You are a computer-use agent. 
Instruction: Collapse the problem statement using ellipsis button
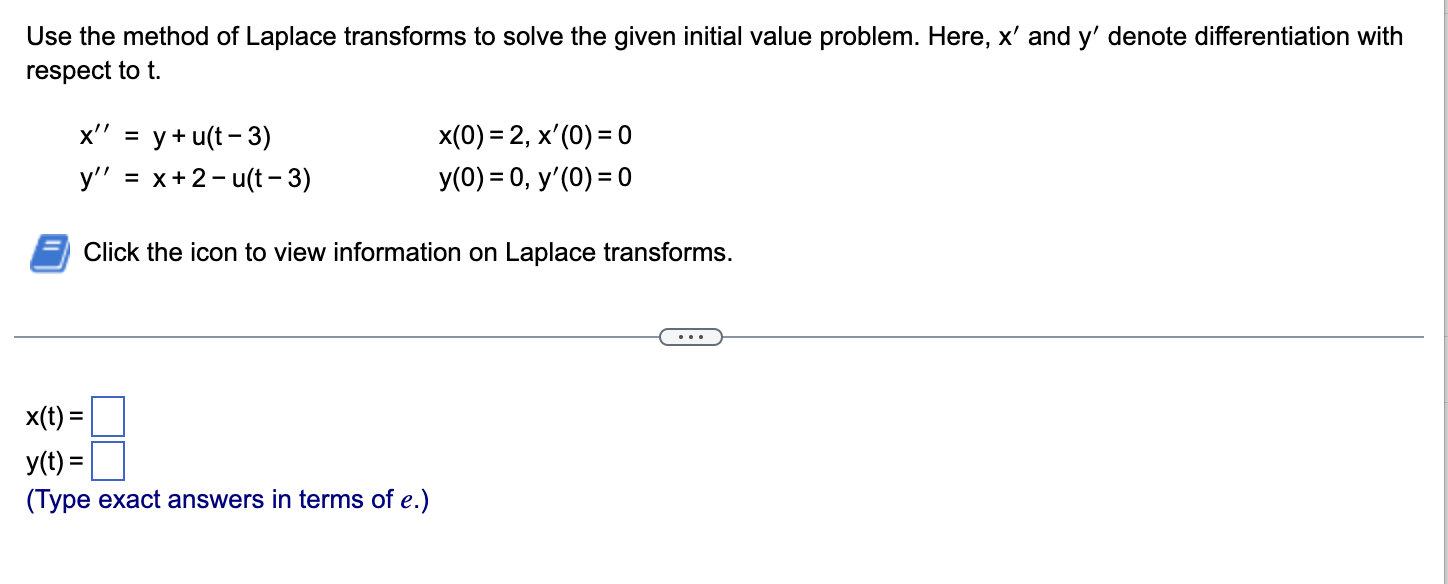point(690,336)
